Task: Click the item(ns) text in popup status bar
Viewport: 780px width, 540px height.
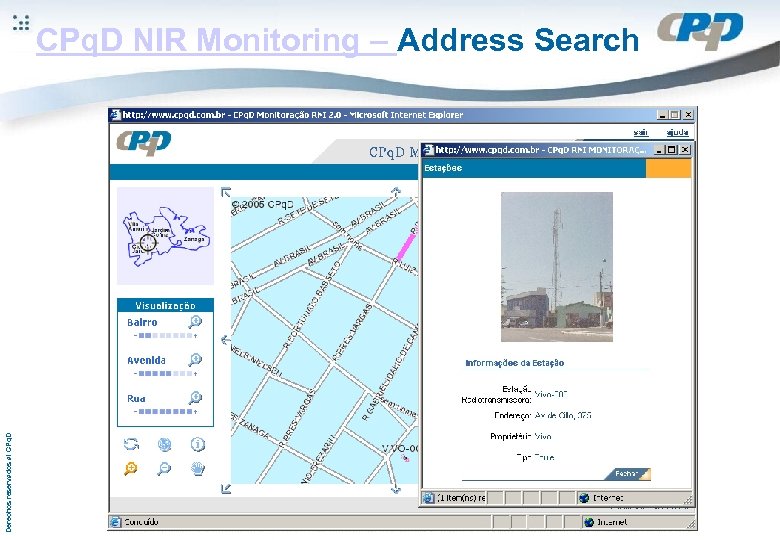Action: 461,498
